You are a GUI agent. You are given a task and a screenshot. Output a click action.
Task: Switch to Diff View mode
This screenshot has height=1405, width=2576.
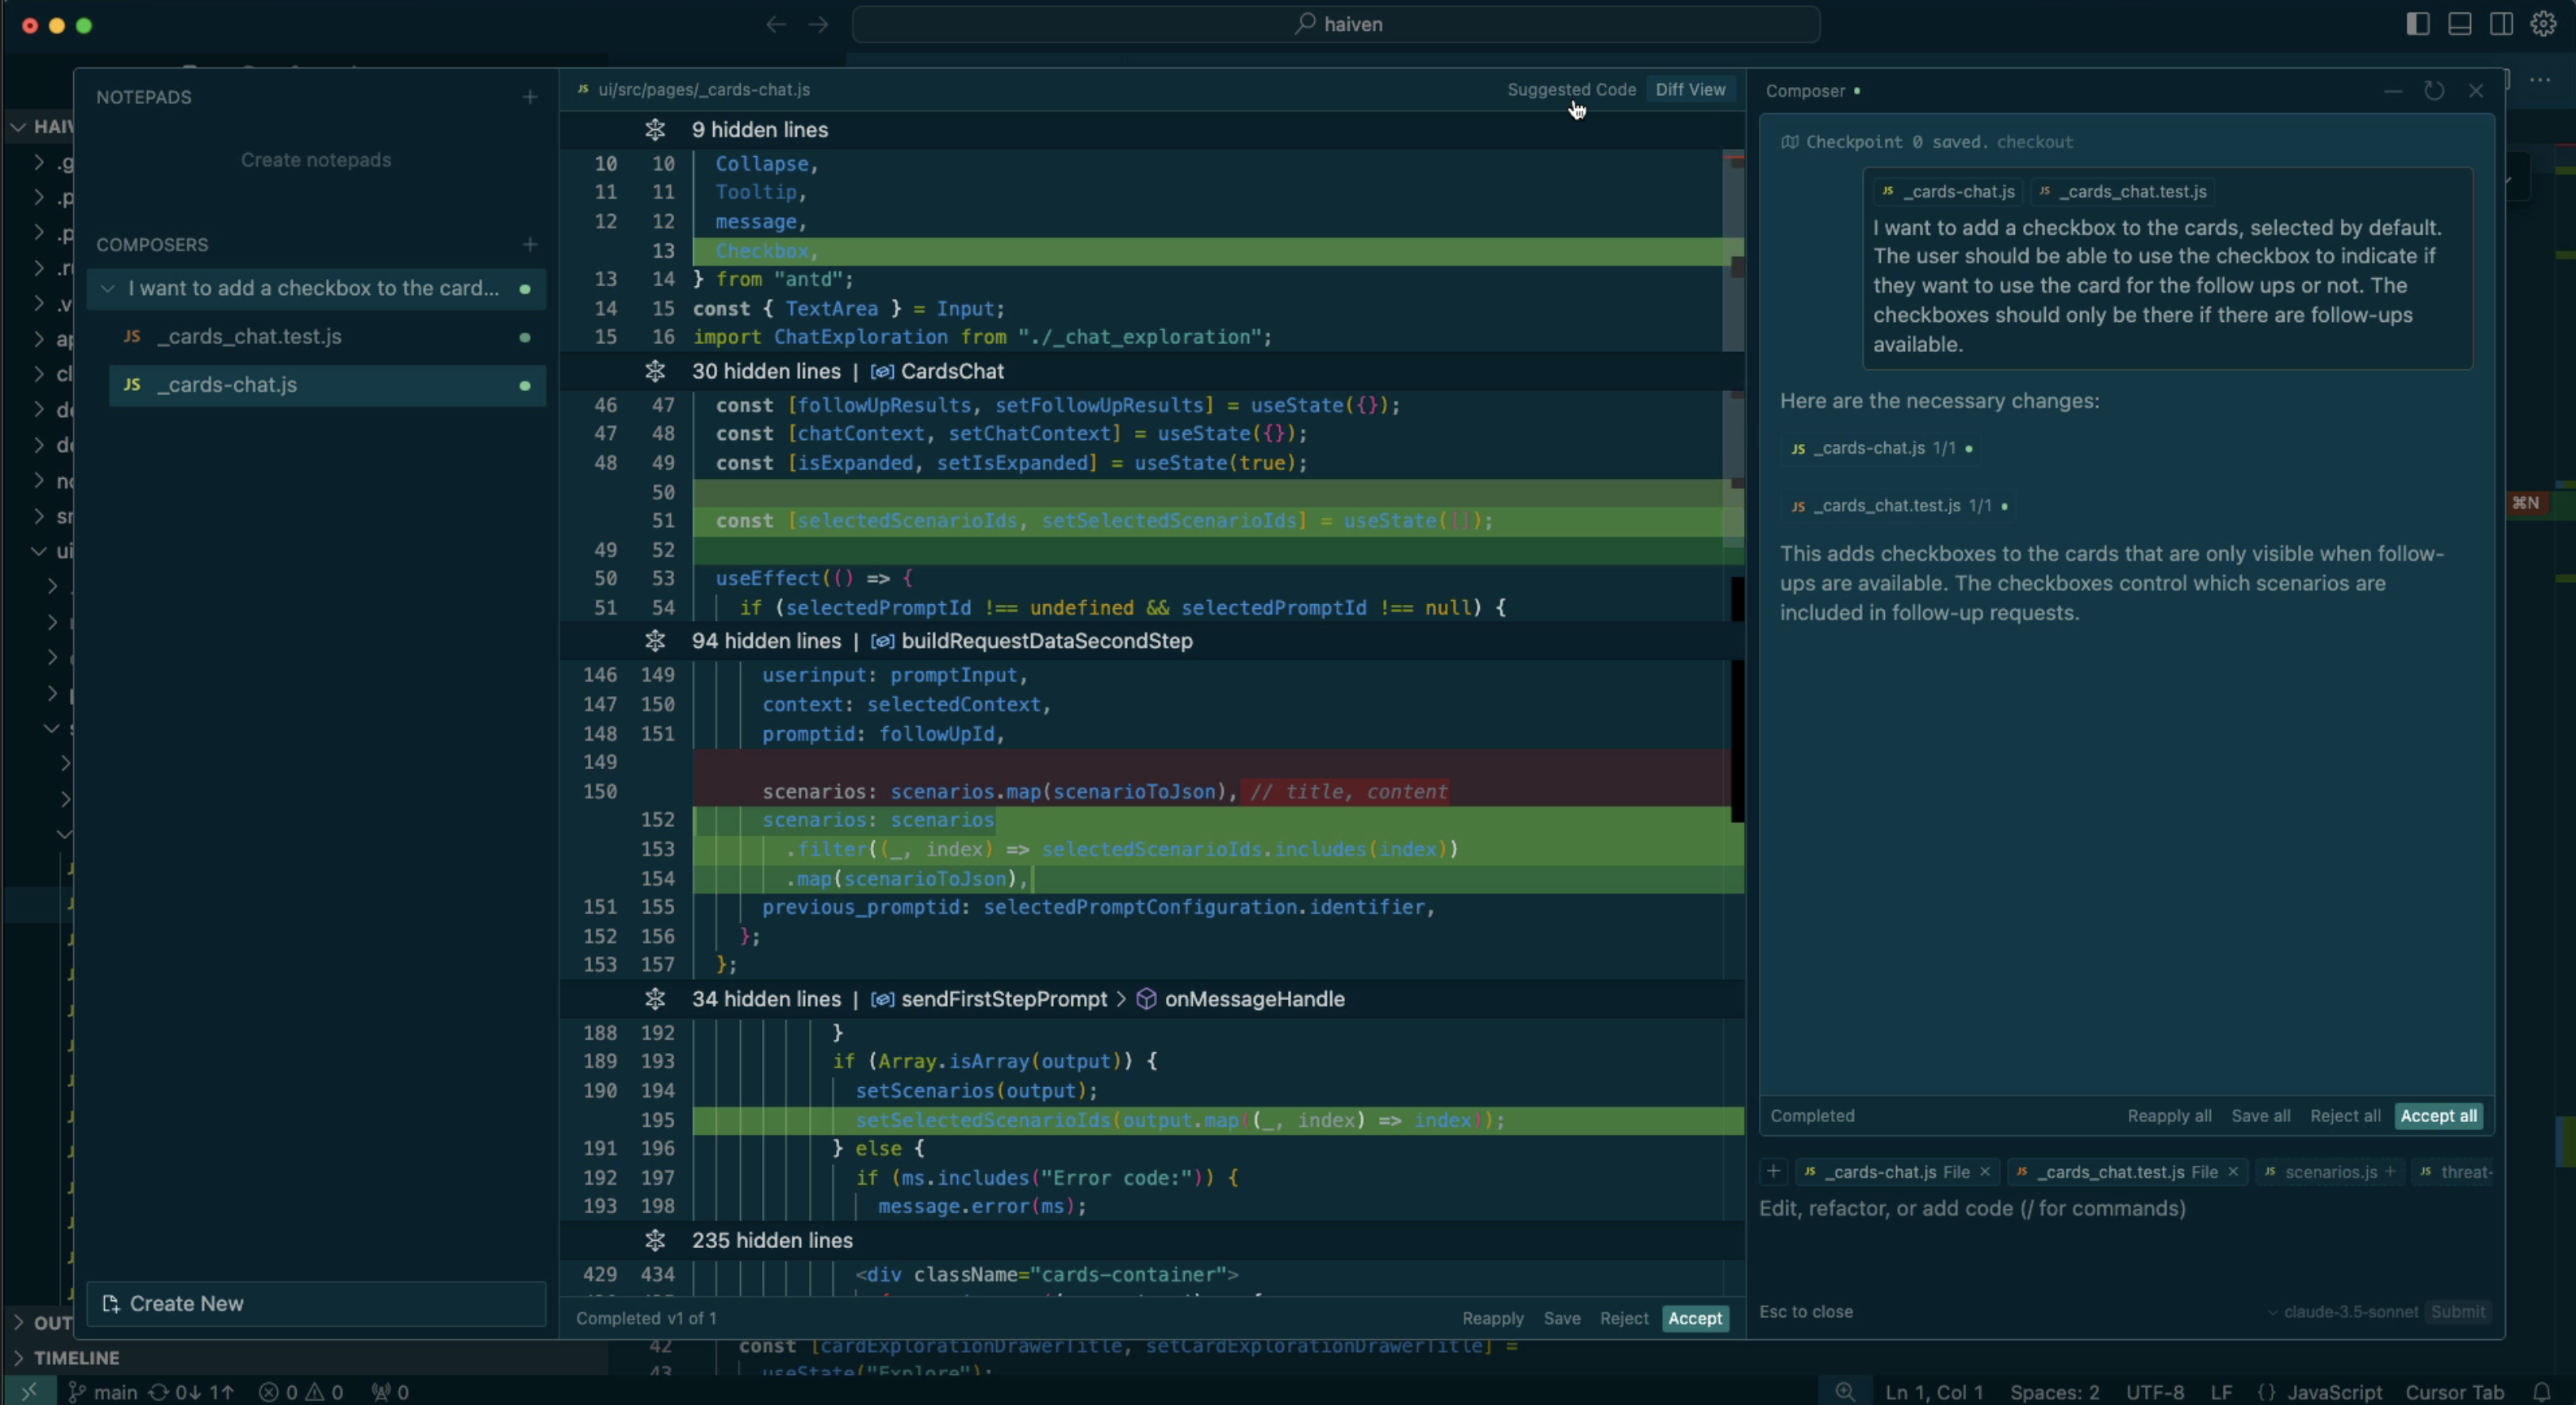click(x=1689, y=89)
